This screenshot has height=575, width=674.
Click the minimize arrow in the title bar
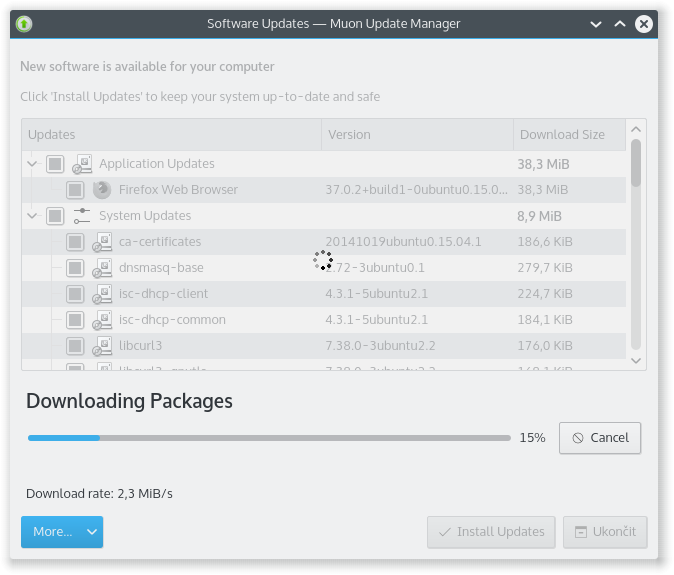coord(596,24)
